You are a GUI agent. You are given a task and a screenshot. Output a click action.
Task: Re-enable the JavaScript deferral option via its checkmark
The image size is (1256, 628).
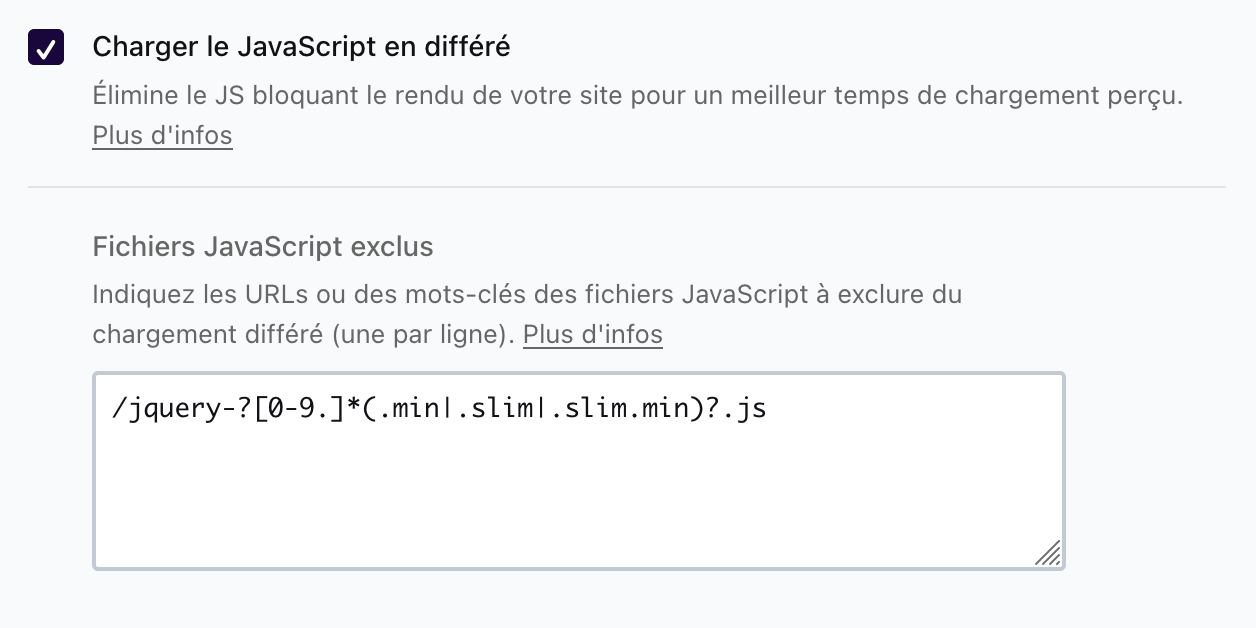(46, 46)
